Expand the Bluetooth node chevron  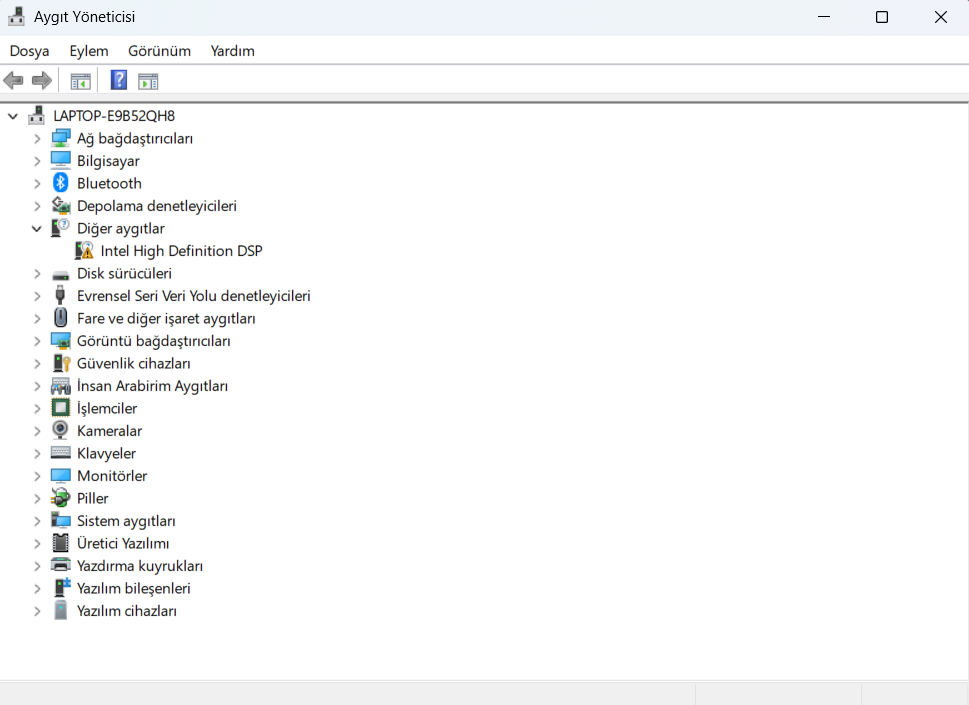37,184
